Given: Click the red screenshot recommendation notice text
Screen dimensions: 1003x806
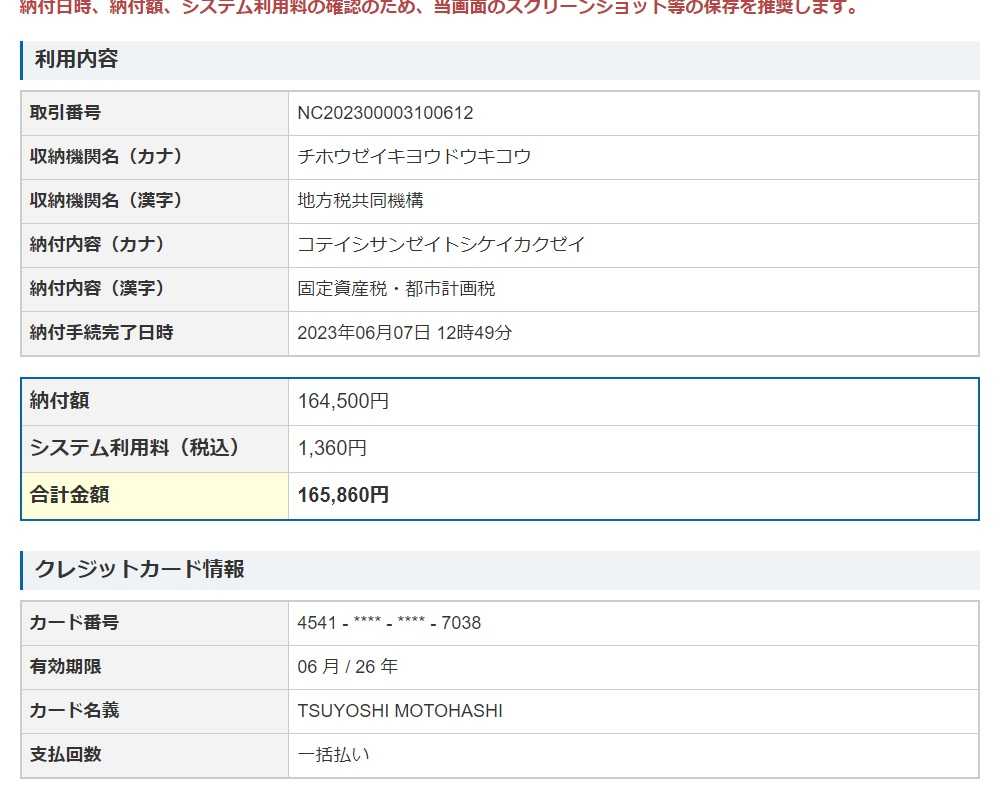Looking at the screenshot, I should pos(438,8).
